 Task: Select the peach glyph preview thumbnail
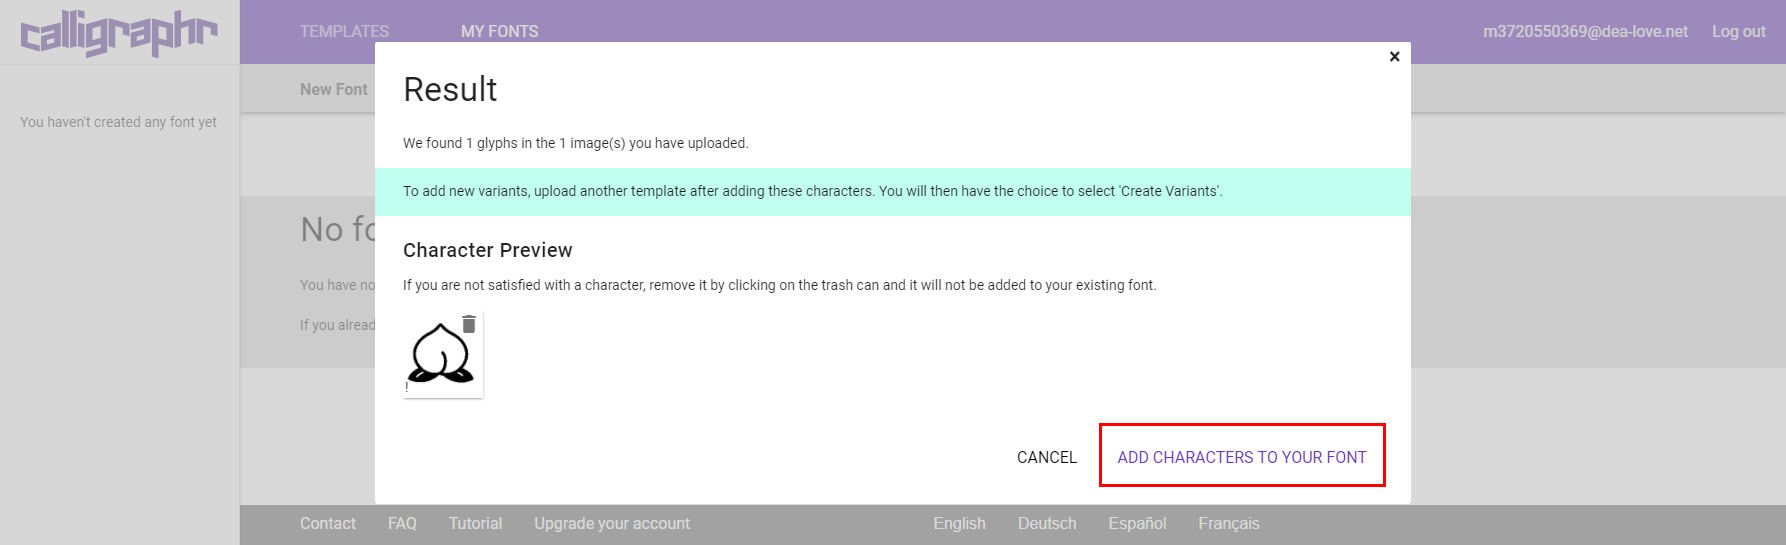pos(441,357)
